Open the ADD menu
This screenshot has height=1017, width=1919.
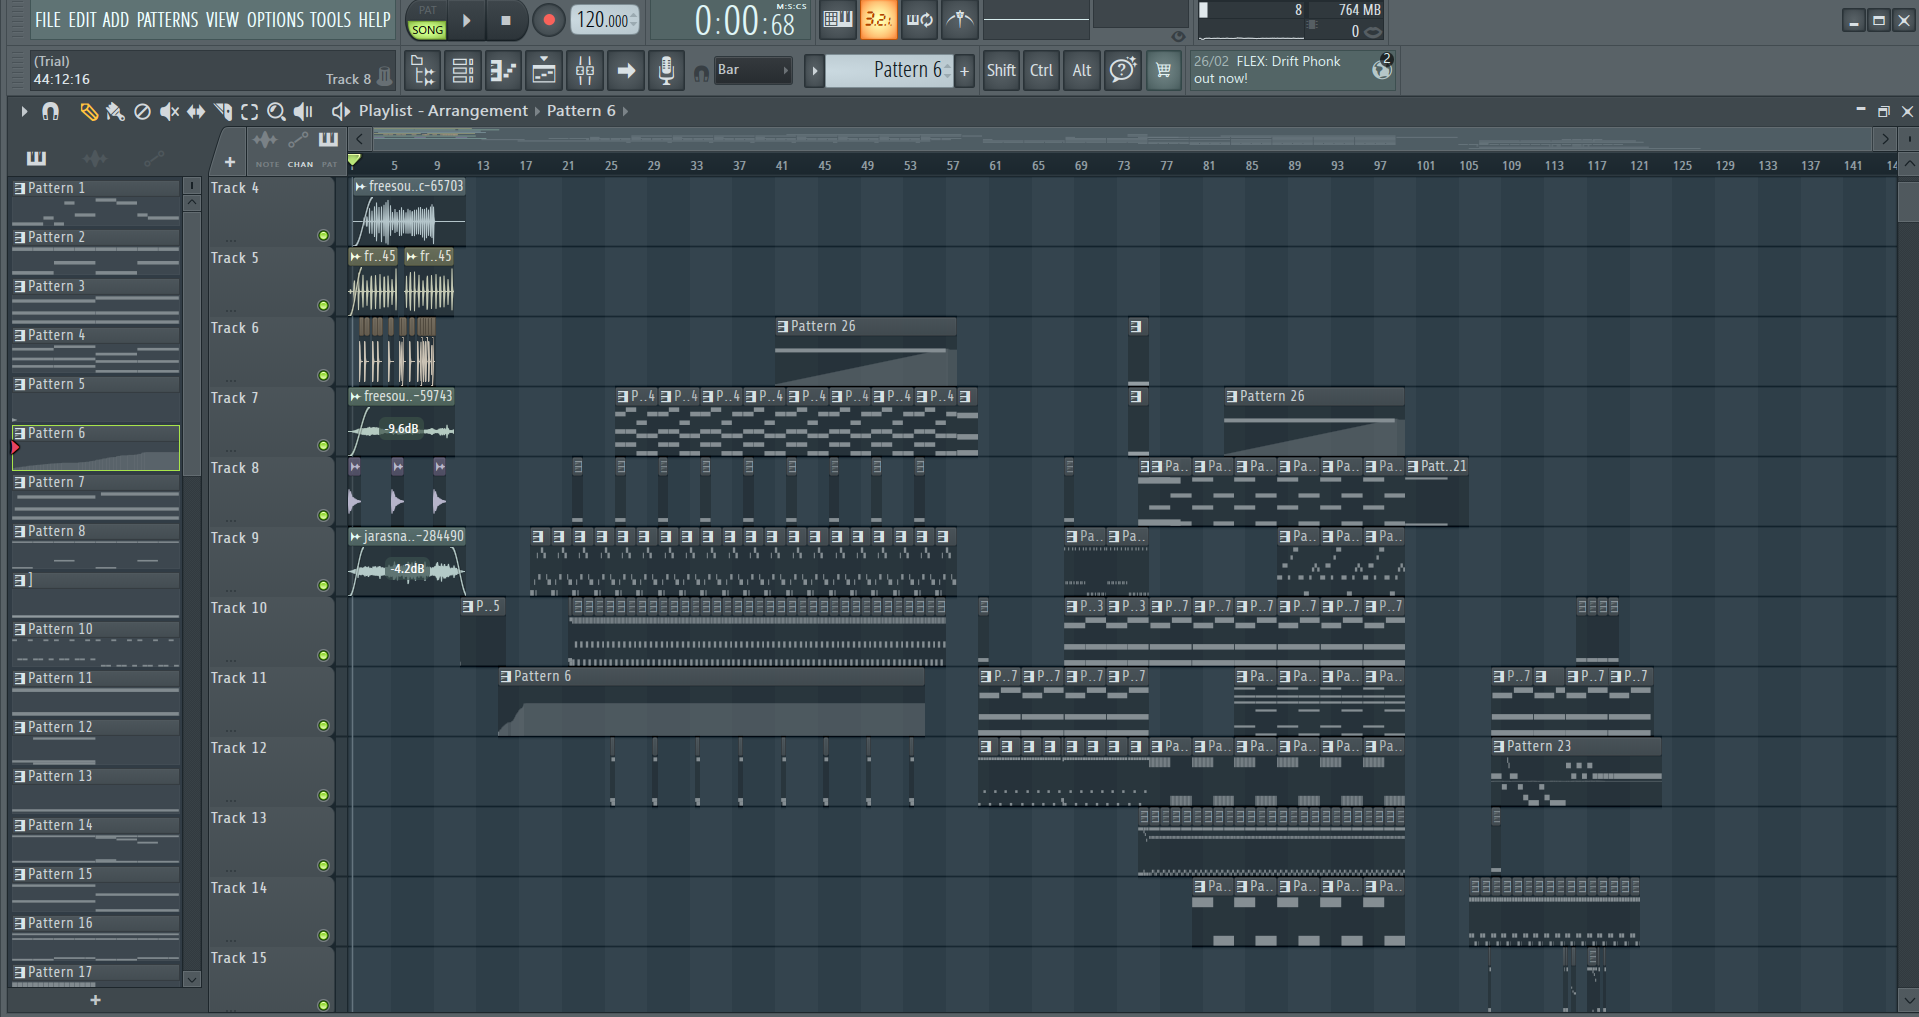click(116, 20)
